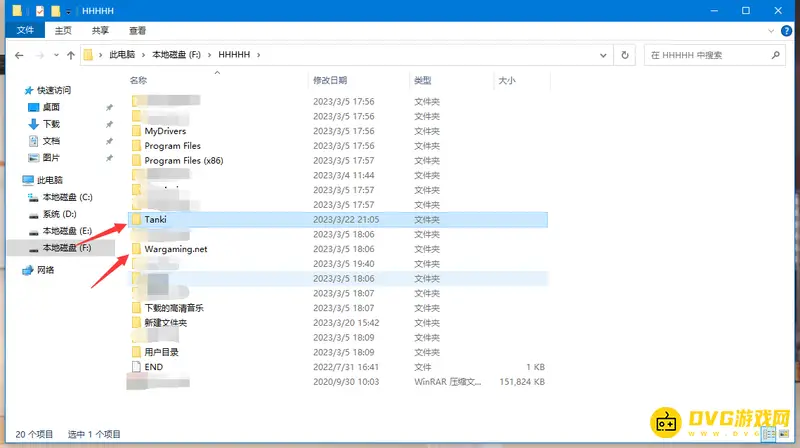Click the Tanki folder icon
800x448 pixels.
(x=136, y=219)
